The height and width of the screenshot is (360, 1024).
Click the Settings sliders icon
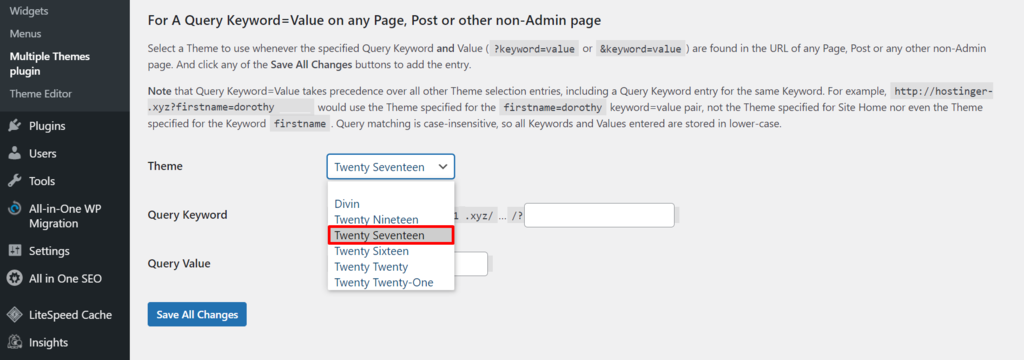(14, 251)
